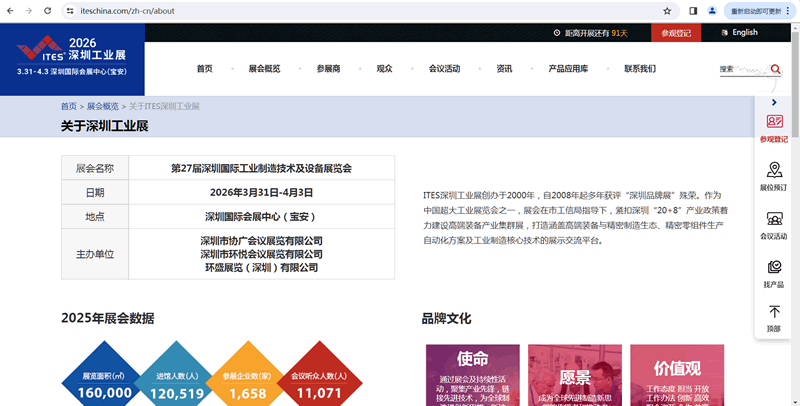This screenshot has width=800, height=406.
Task: Open the 展会概览 navigation menu
Action: tap(263, 69)
